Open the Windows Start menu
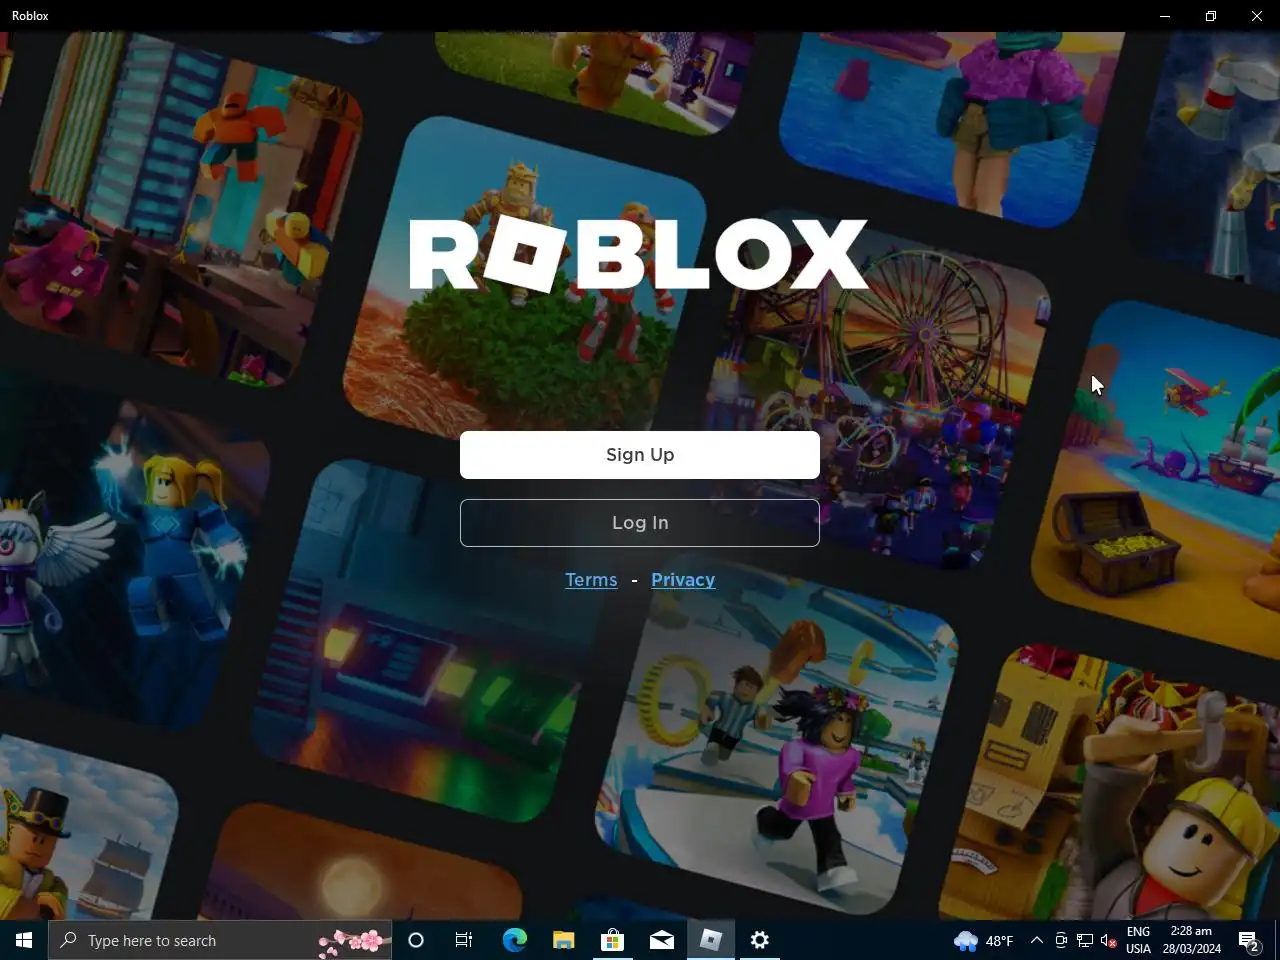Screen dimensions: 1280x960 pyautogui.click(x=24, y=940)
